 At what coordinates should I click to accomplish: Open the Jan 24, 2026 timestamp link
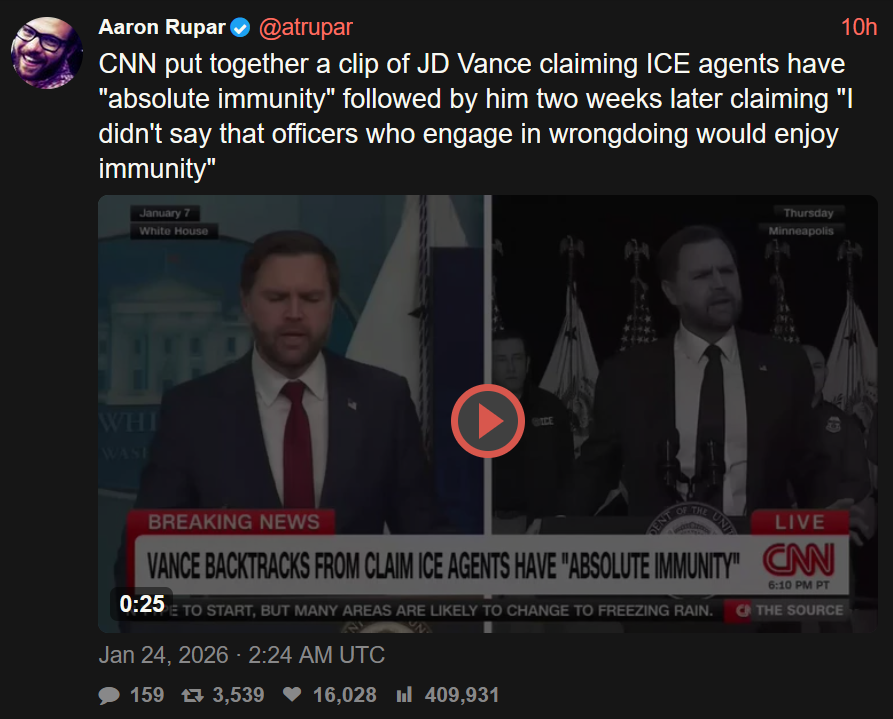click(x=241, y=655)
